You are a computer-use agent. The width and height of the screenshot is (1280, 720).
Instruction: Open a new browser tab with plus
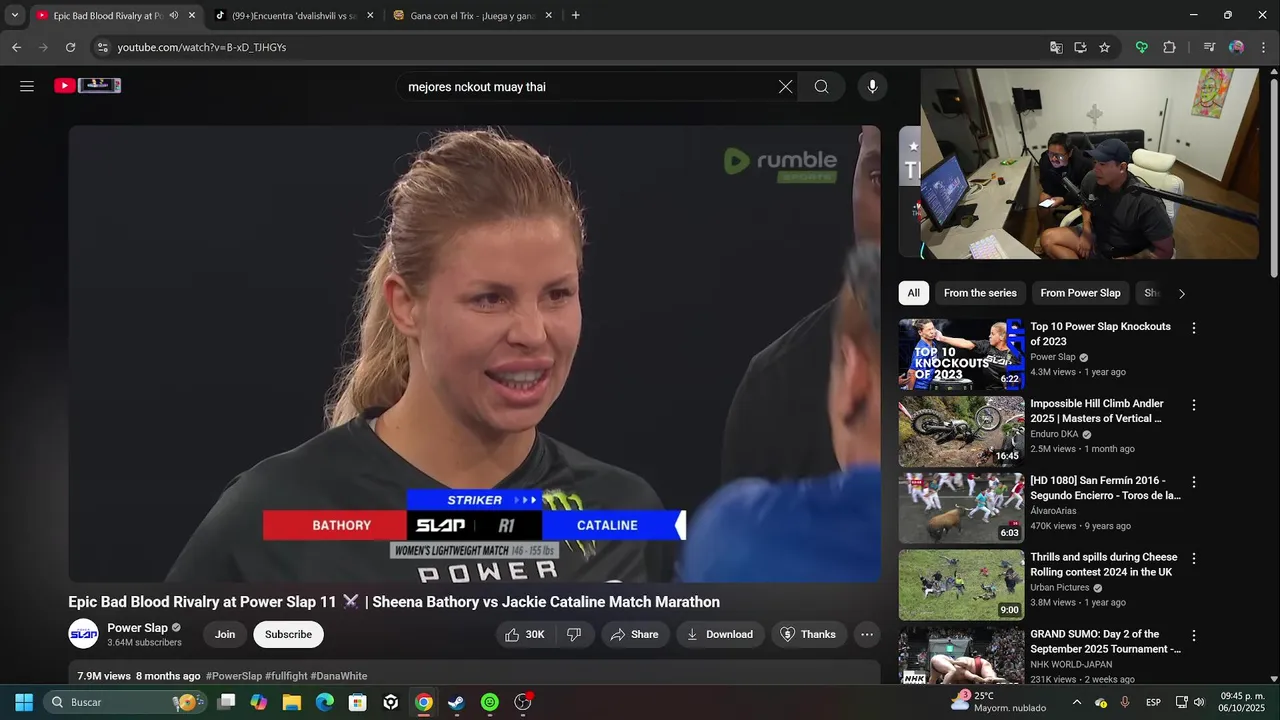pyautogui.click(x=575, y=15)
